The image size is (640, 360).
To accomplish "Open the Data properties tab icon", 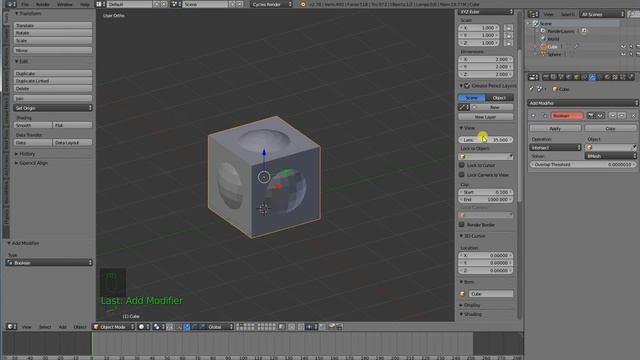I will (600, 77).
